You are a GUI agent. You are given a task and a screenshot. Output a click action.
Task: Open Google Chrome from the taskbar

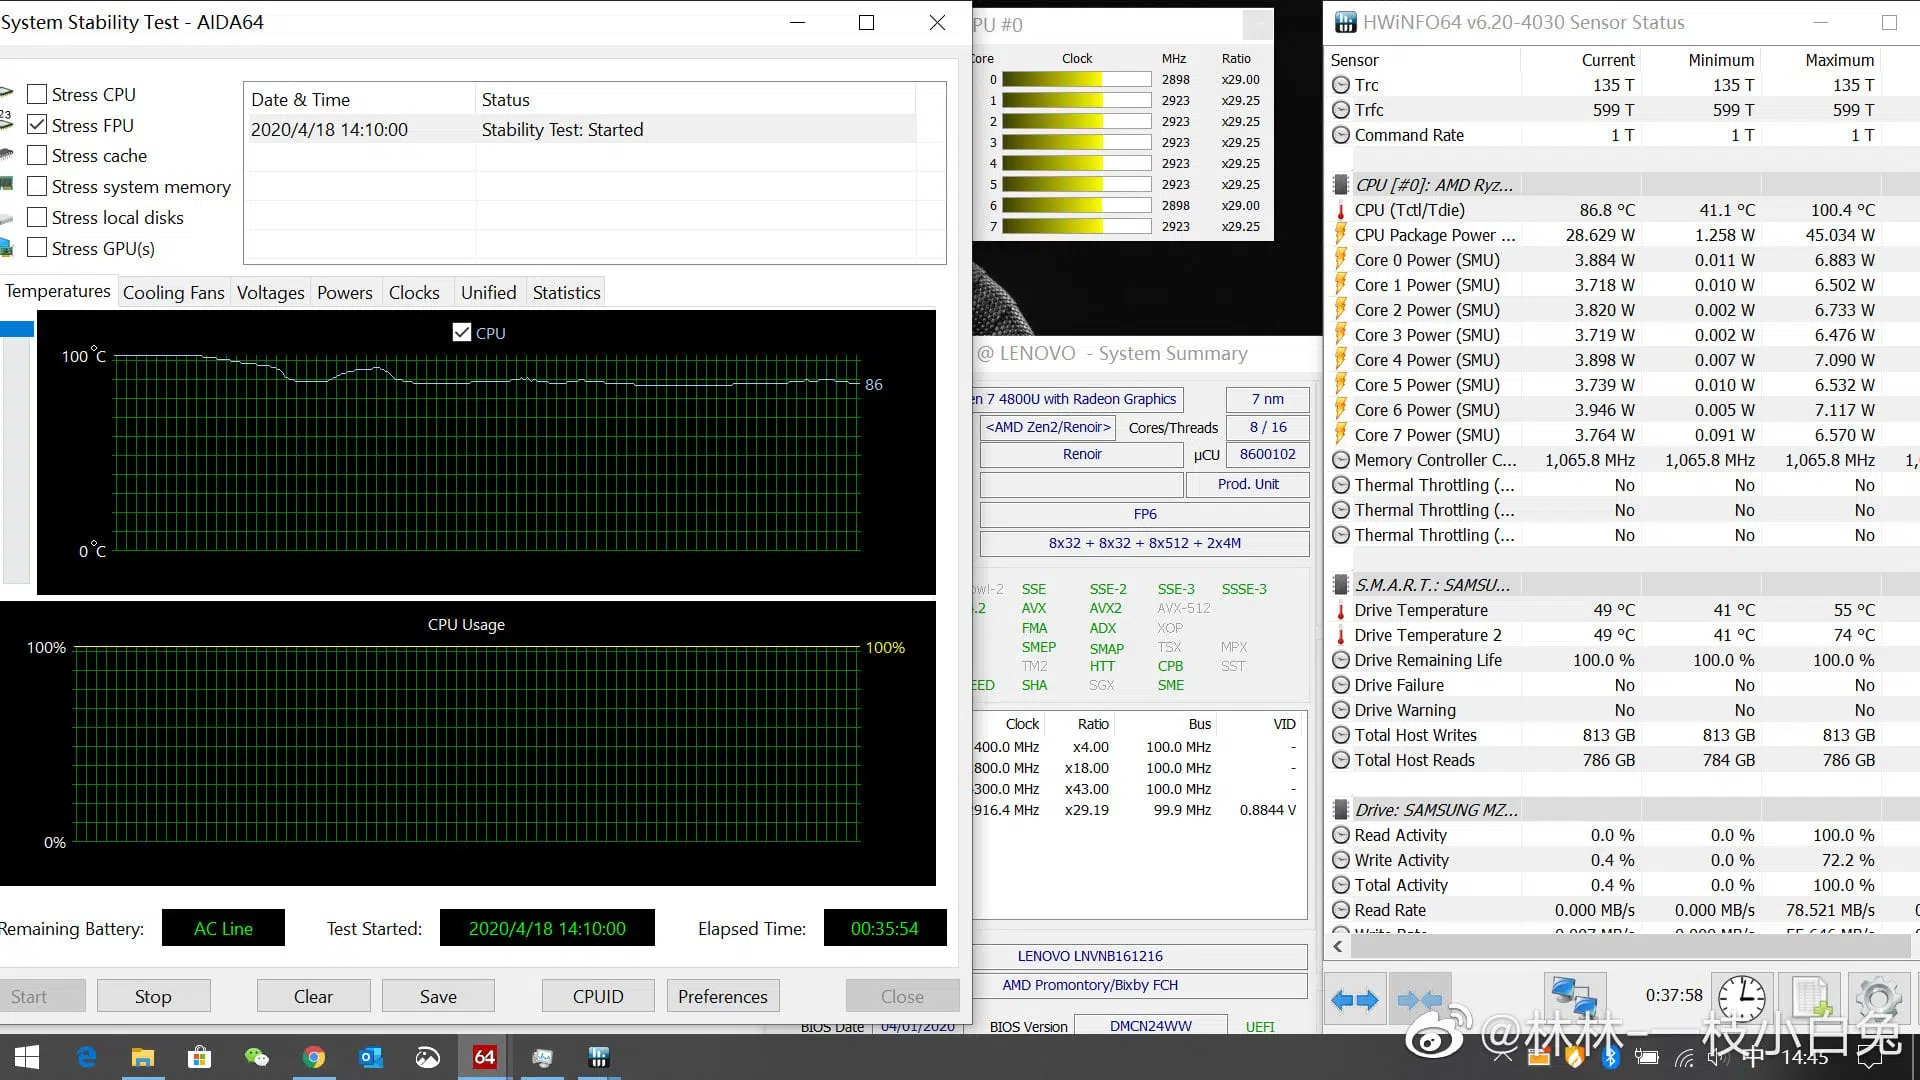(x=313, y=1057)
